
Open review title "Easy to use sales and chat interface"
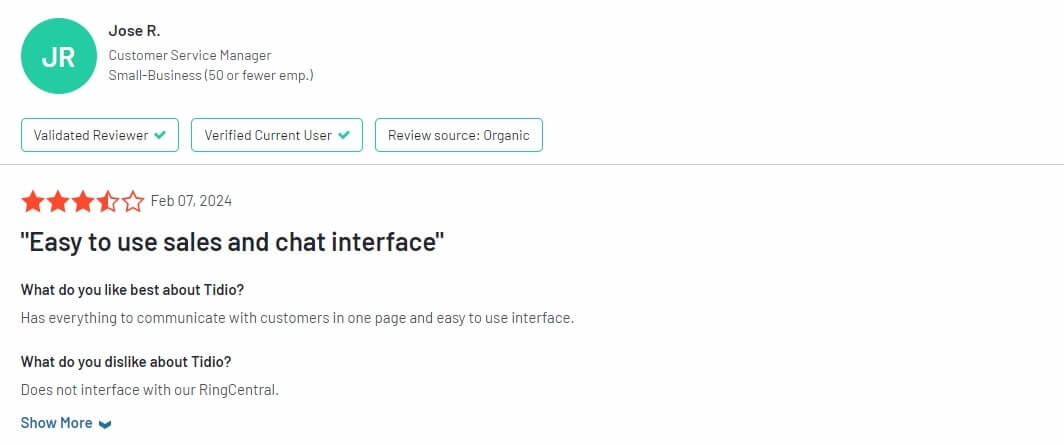coord(232,242)
